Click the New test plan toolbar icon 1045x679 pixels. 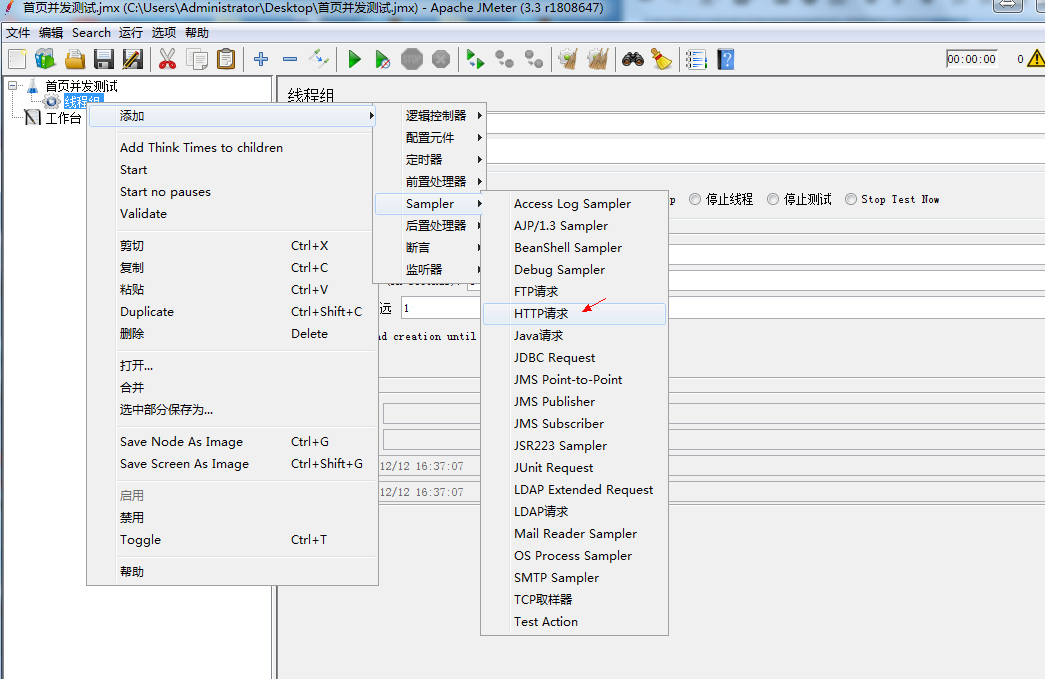(17, 59)
